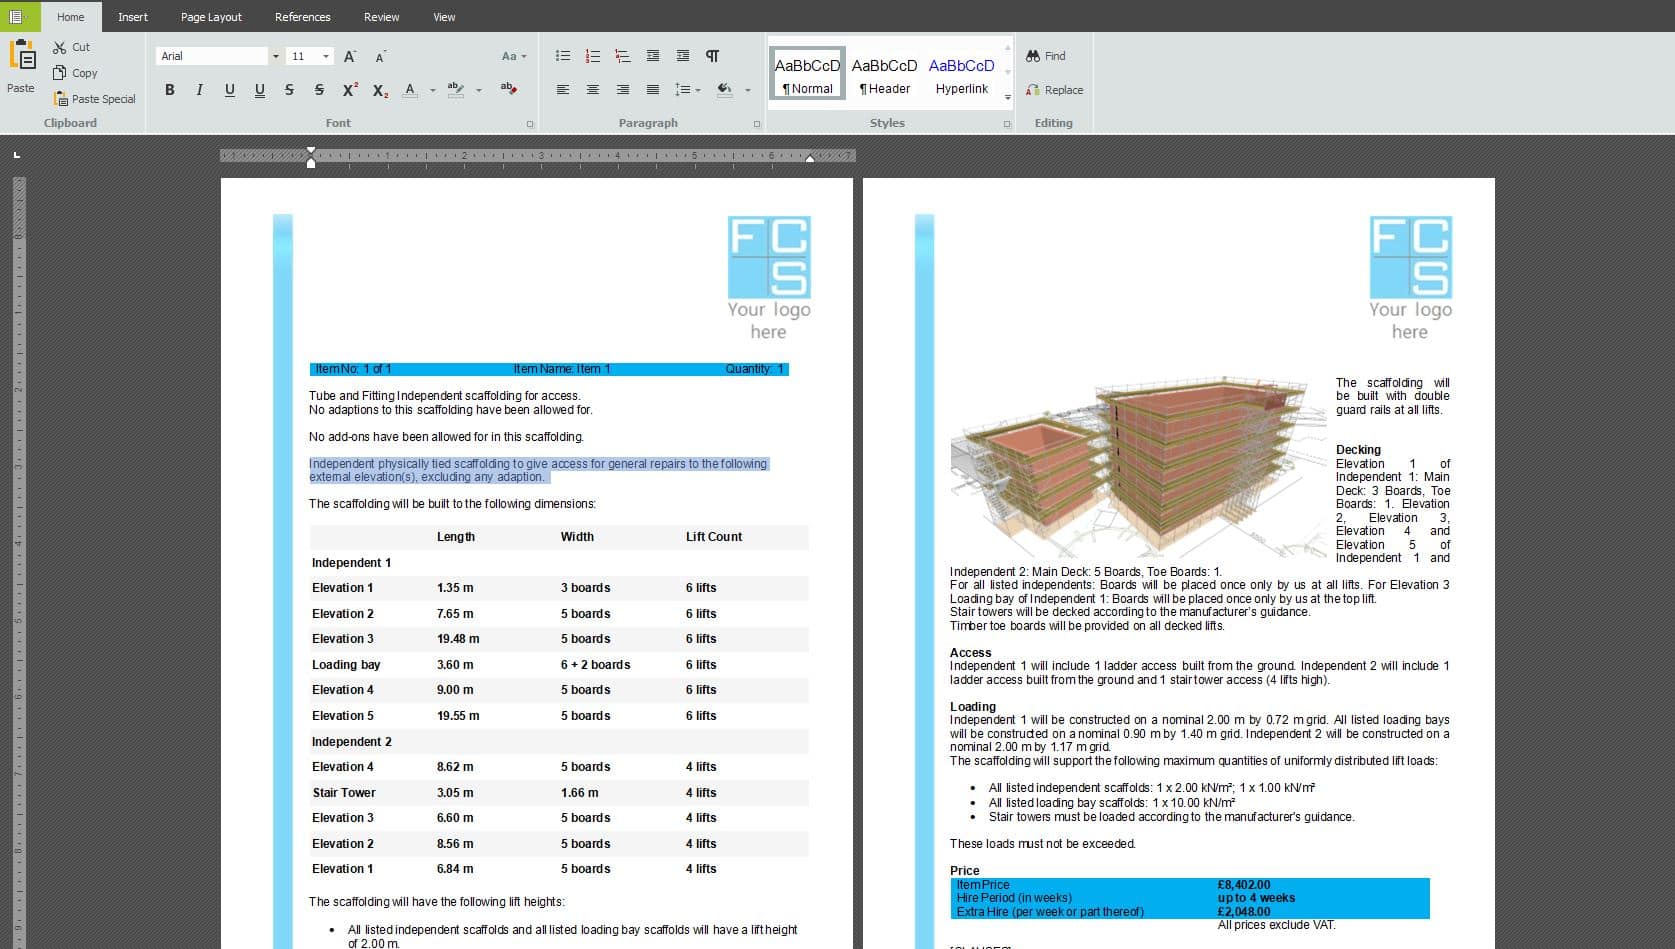Increase font size with the large A icon

[349, 56]
